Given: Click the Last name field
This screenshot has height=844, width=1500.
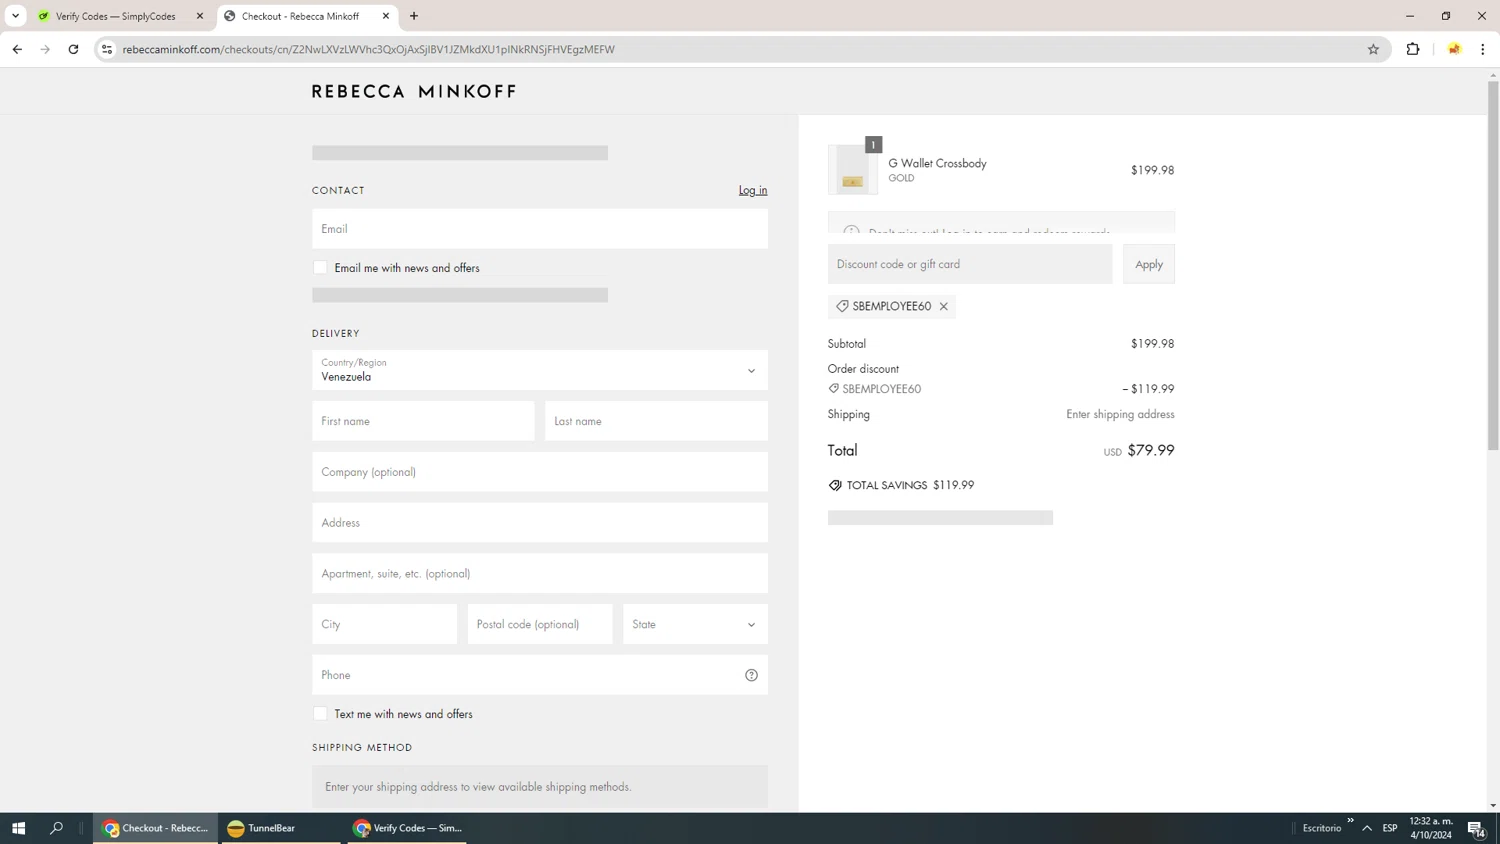Looking at the screenshot, I should 656,421.
